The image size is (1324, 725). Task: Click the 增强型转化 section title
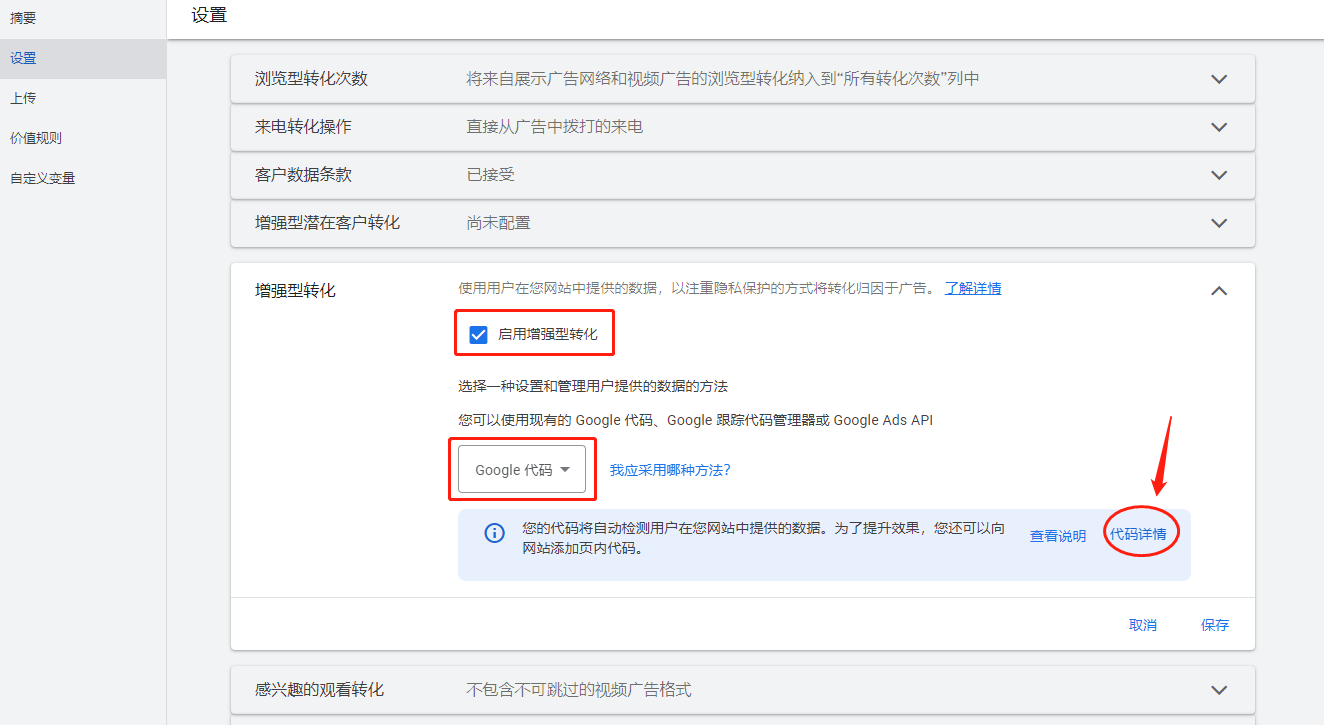(x=295, y=291)
